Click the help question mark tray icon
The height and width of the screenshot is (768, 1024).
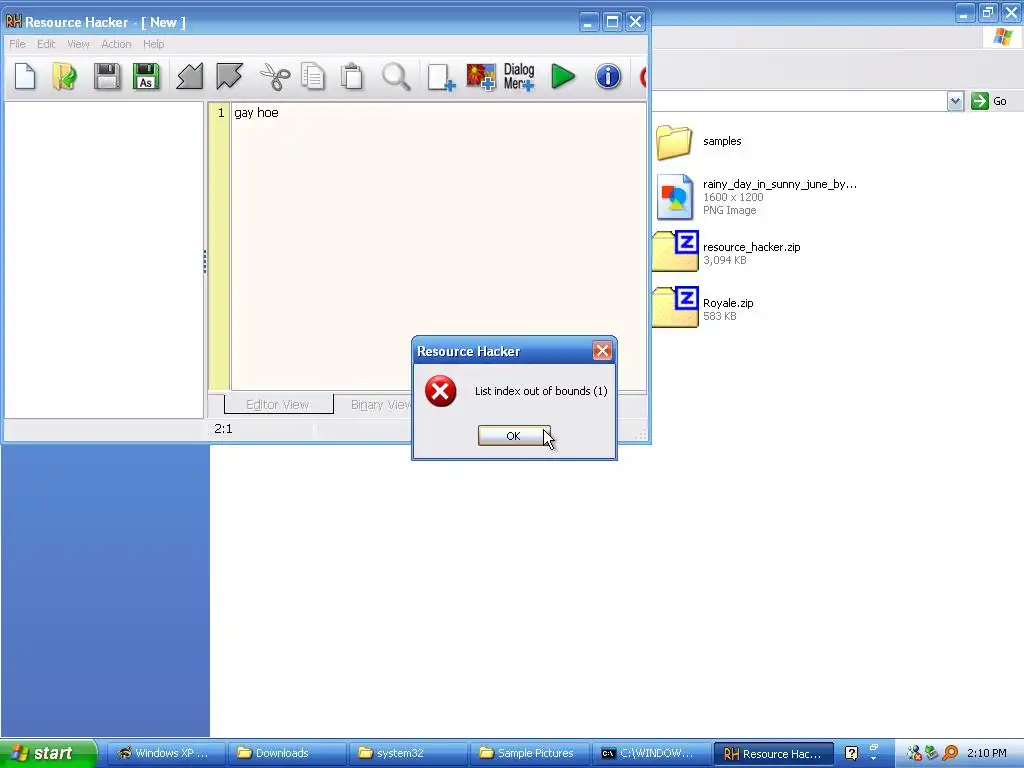coord(851,753)
